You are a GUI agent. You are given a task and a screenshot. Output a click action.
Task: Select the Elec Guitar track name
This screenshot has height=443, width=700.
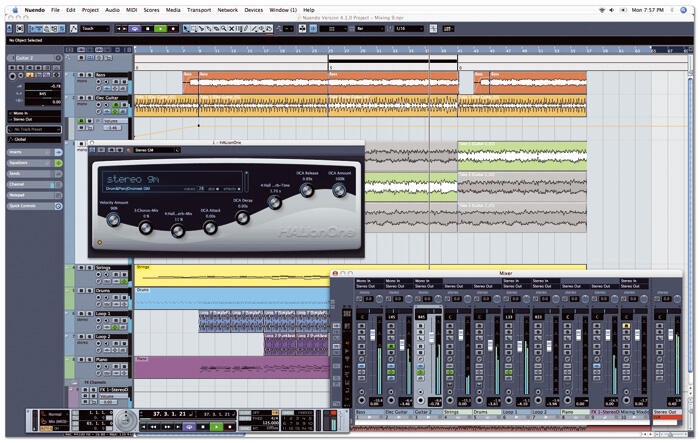[x=105, y=98]
